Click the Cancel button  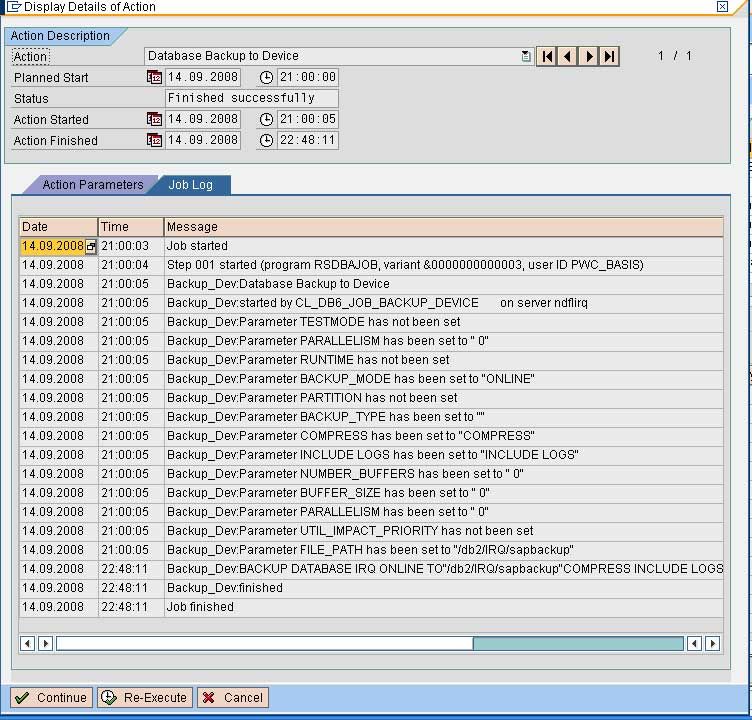coord(233,697)
